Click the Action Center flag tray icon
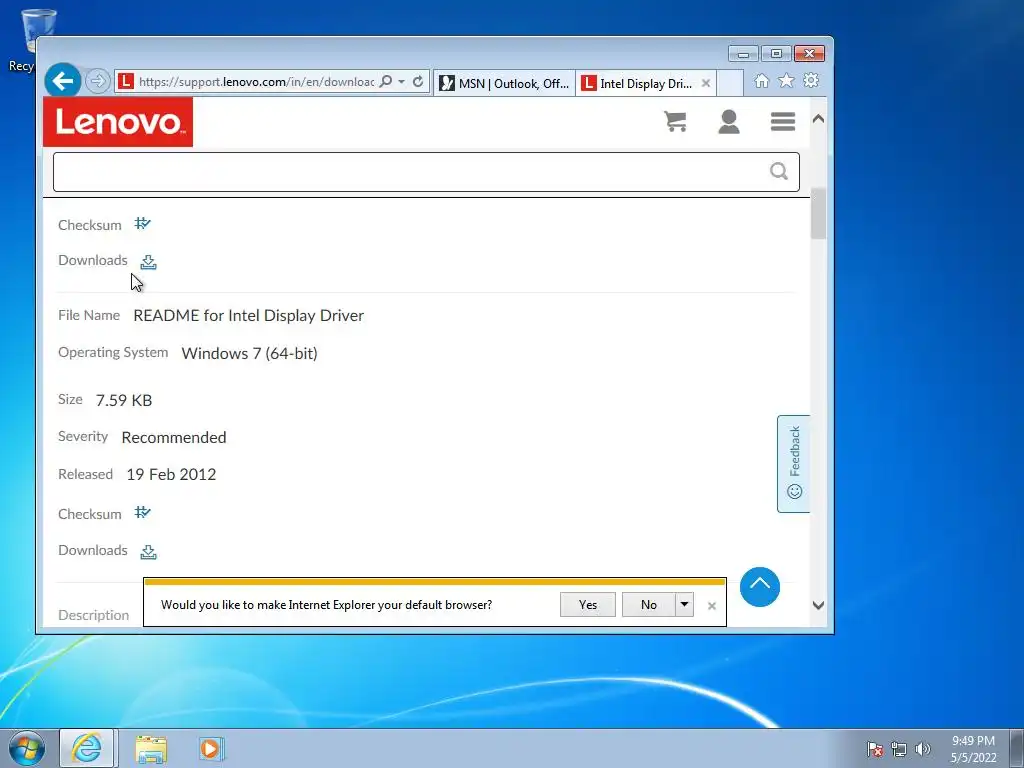This screenshot has height=768, width=1024. (x=874, y=749)
